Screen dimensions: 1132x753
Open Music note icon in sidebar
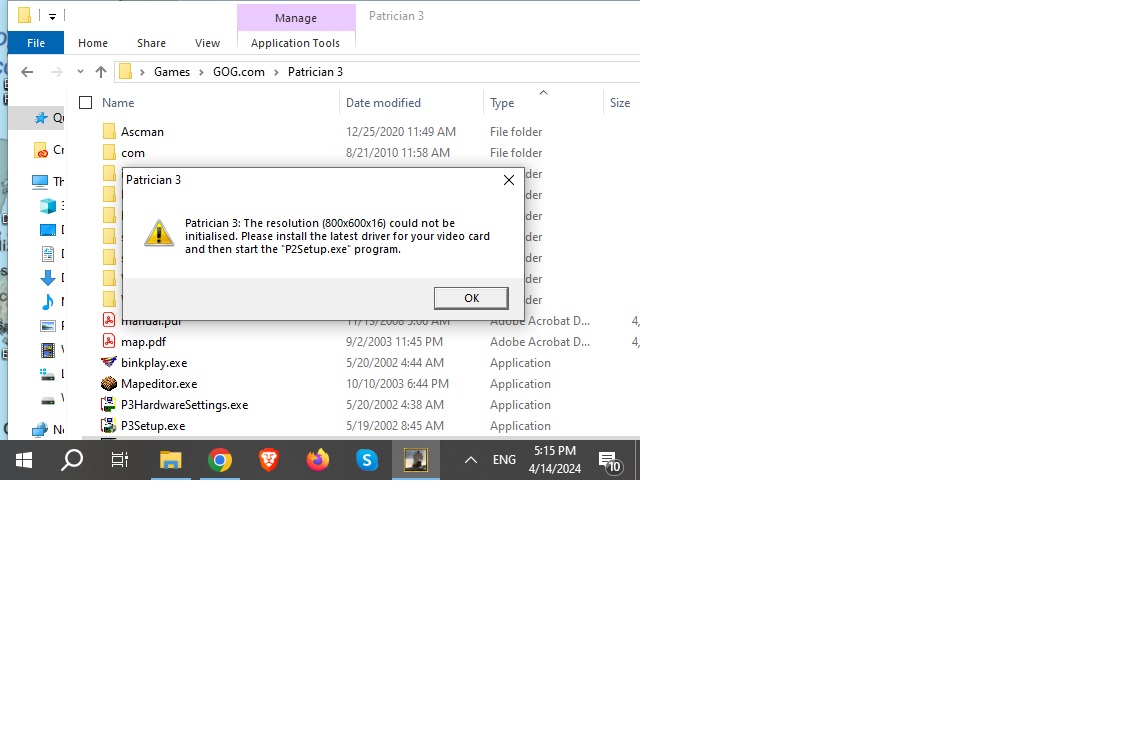point(48,302)
